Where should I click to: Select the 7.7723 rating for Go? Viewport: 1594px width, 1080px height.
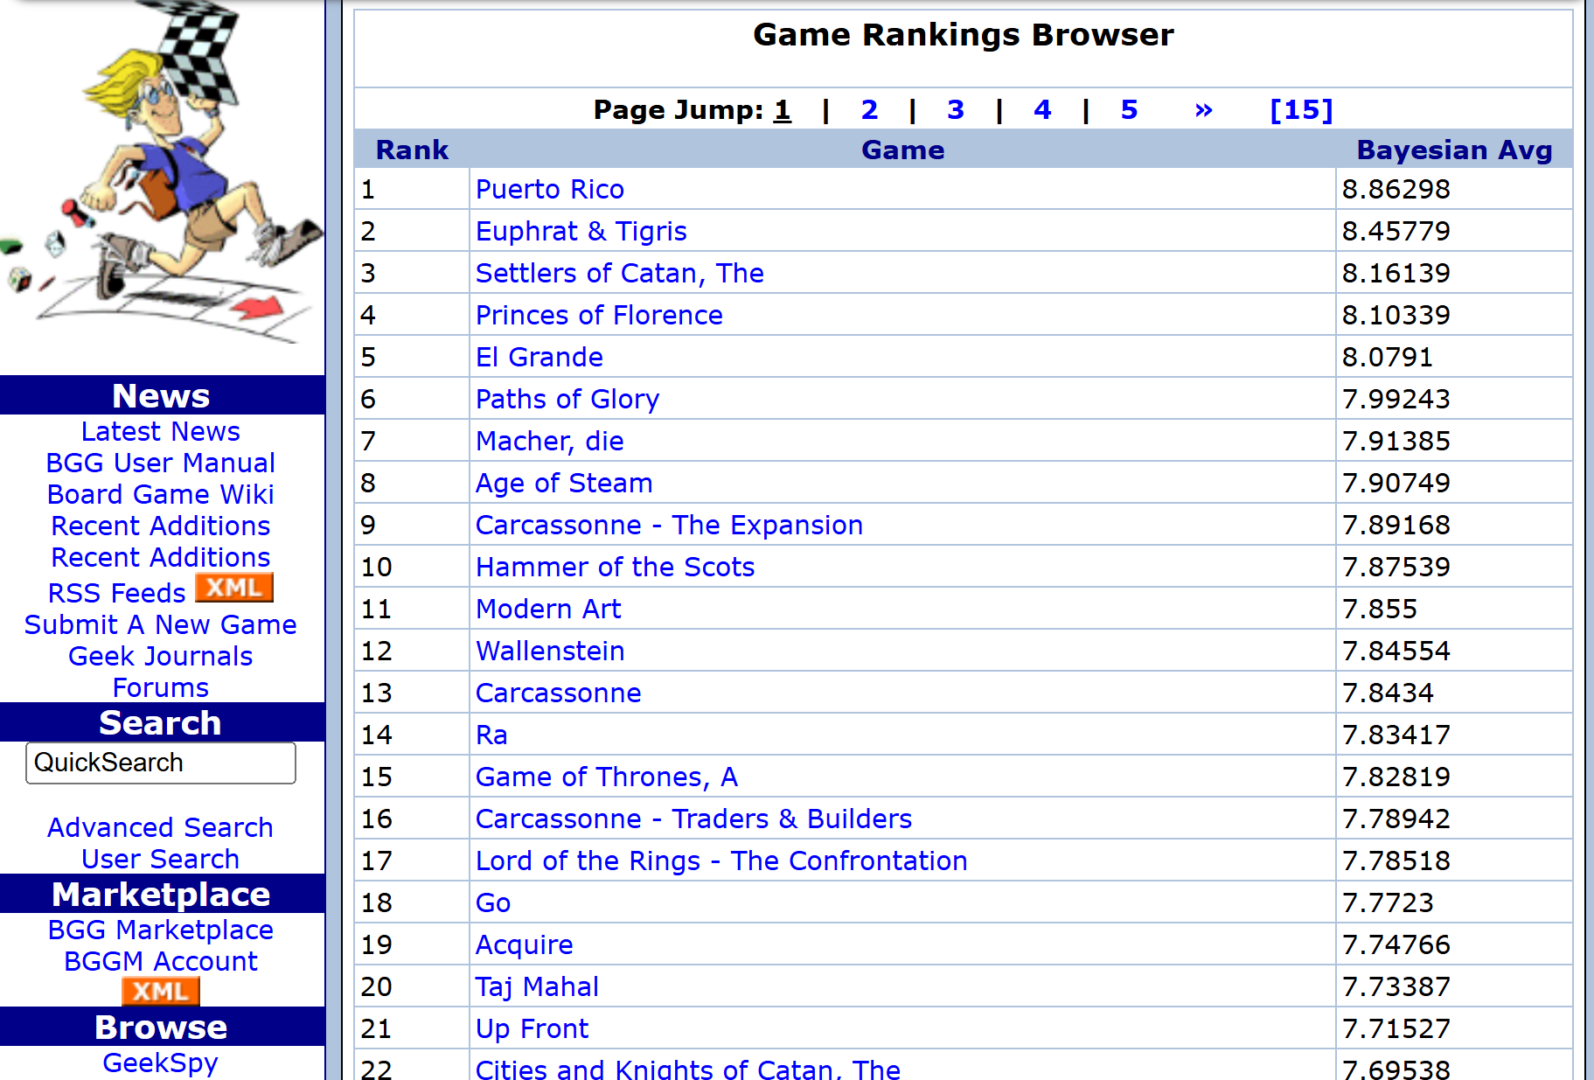(x=1388, y=903)
